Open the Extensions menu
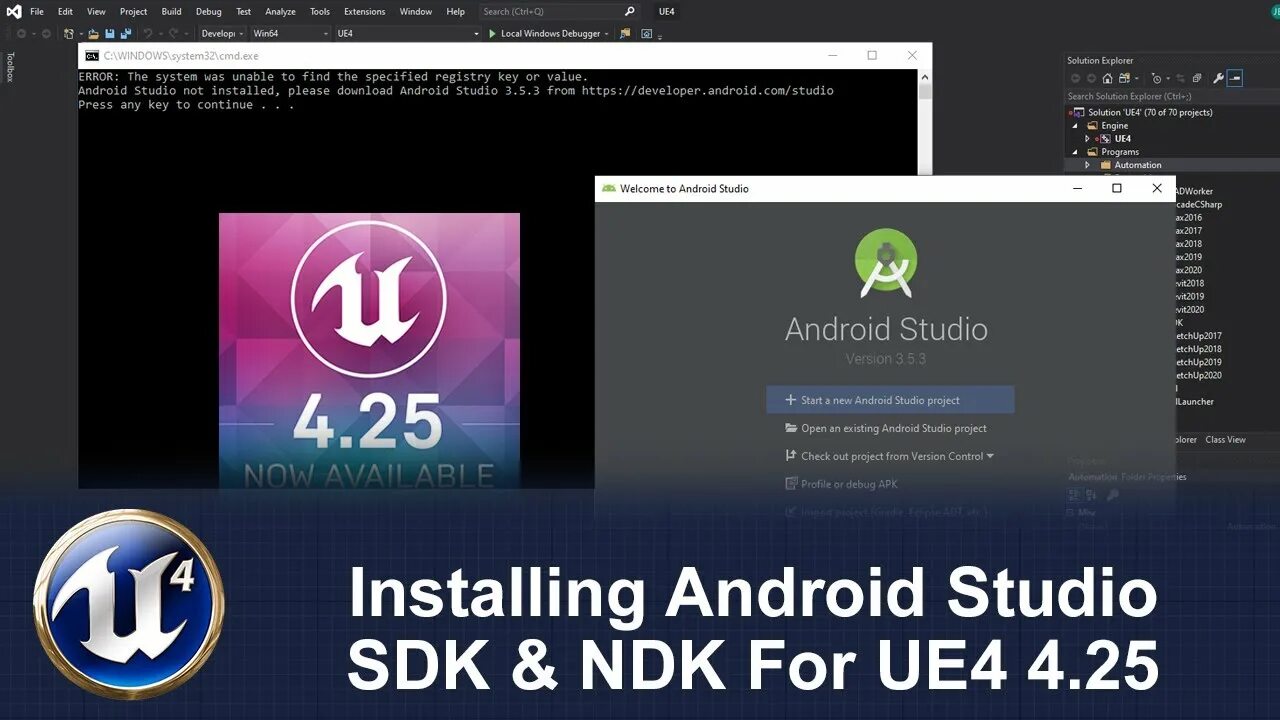The height and width of the screenshot is (720, 1280). [364, 11]
